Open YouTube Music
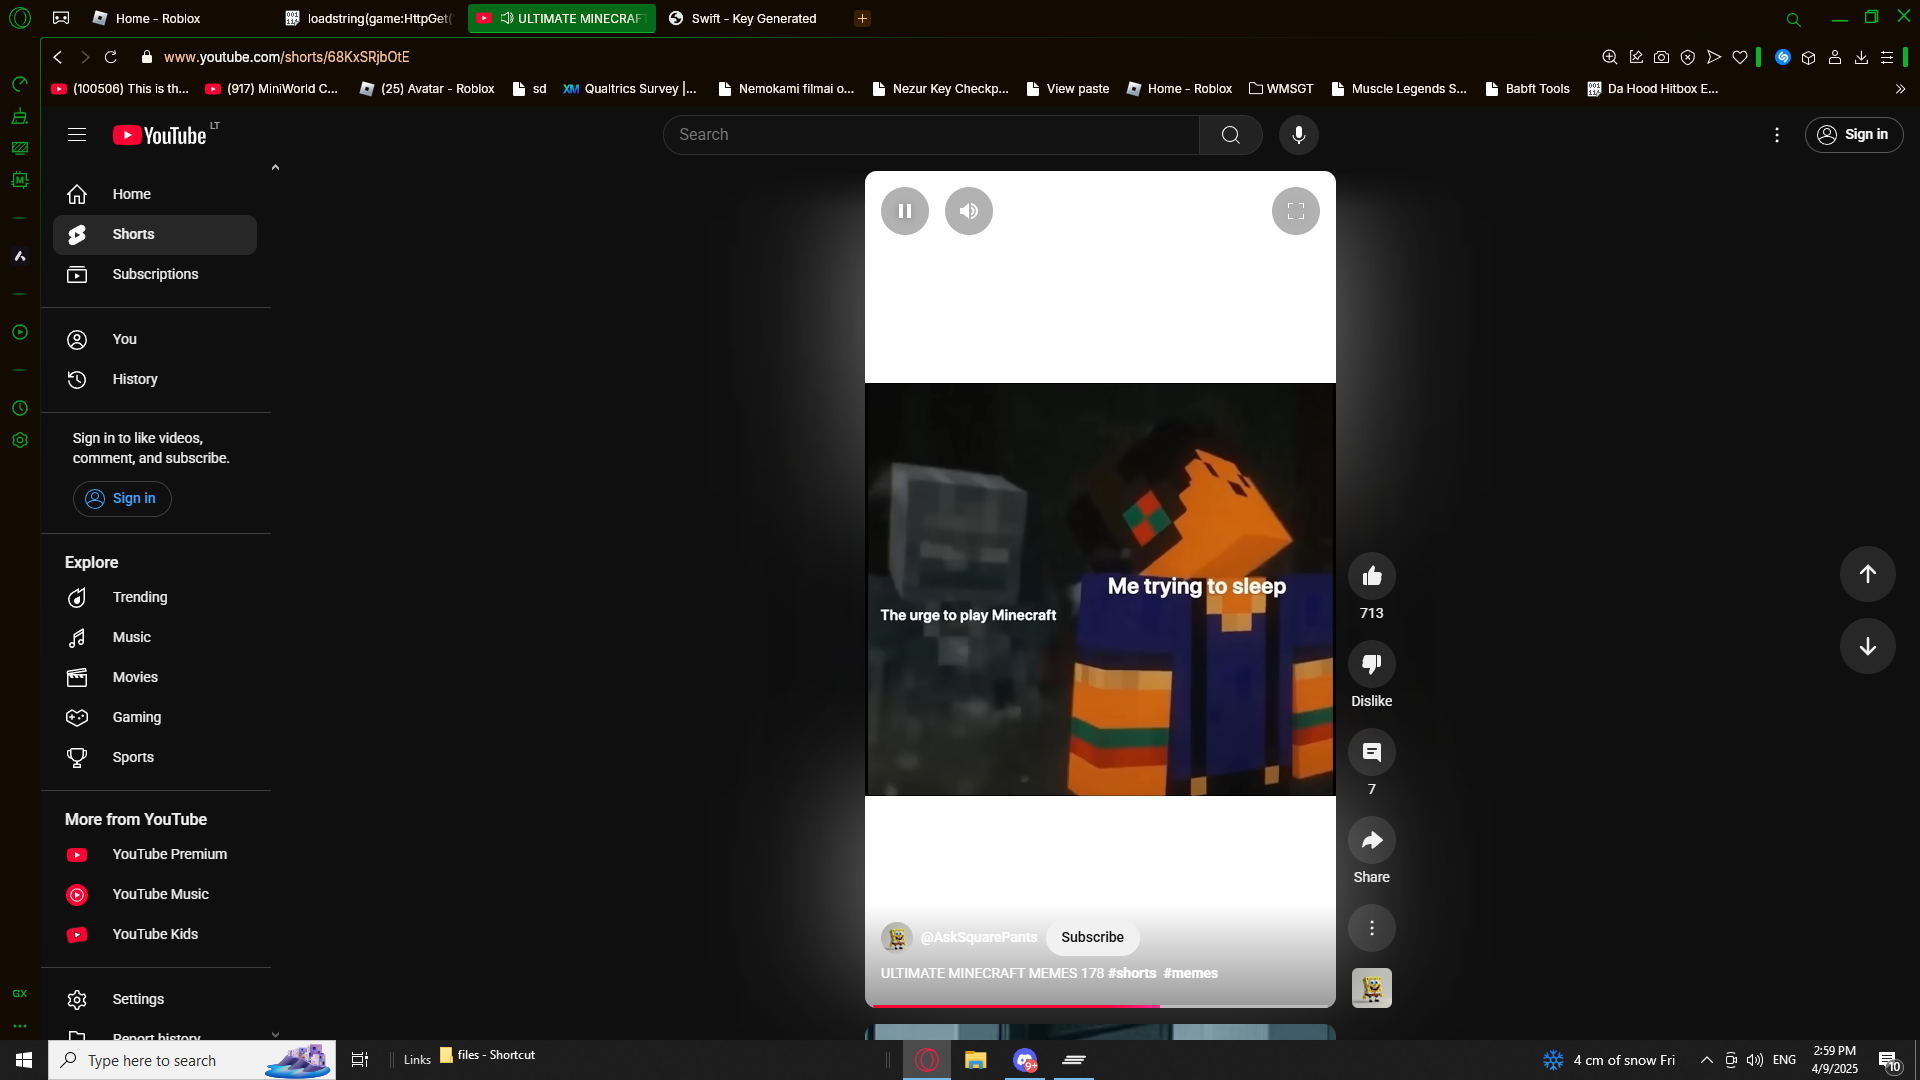Screen dimensions: 1920x1080 (x=155, y=894)
